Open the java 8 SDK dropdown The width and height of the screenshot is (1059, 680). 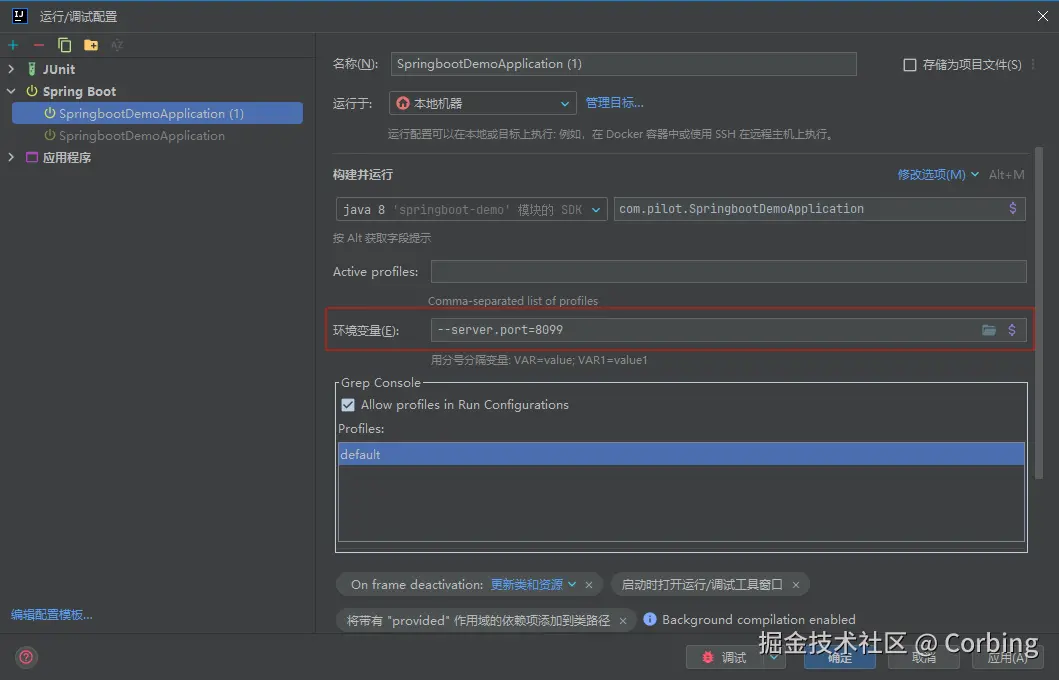click(471, 209)
